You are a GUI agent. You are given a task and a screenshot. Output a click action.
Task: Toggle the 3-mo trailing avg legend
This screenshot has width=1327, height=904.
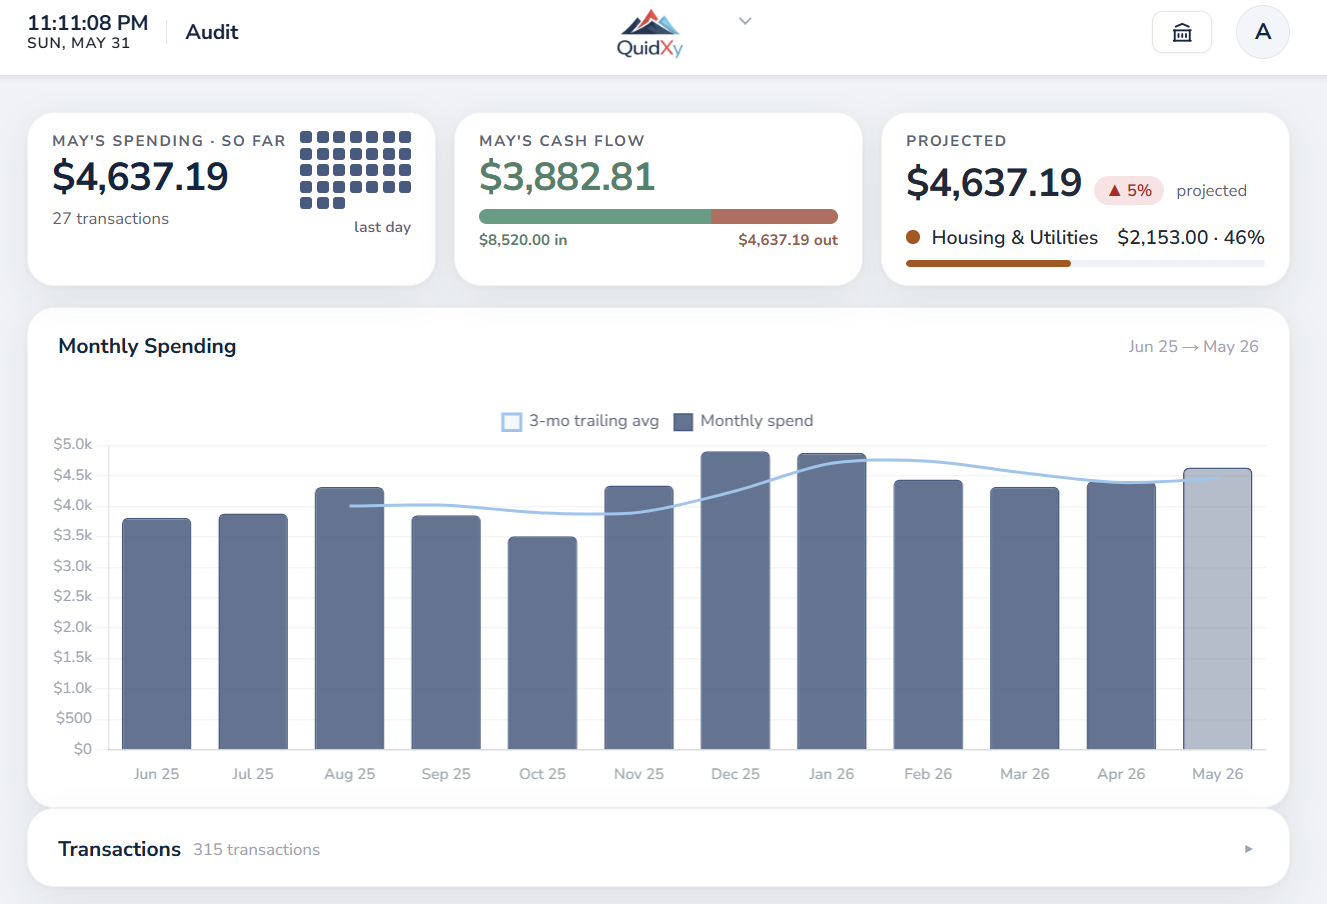click(x=580, y=421)
